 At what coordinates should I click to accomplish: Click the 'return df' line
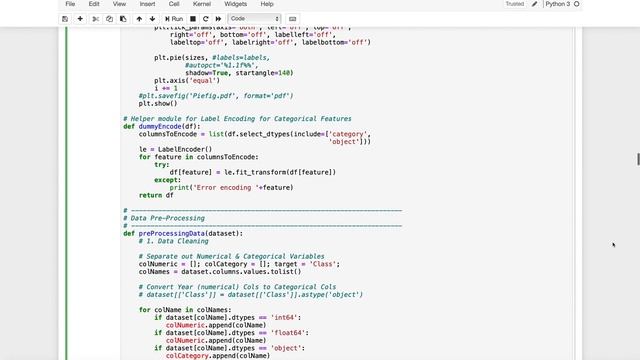coord(156,196)
